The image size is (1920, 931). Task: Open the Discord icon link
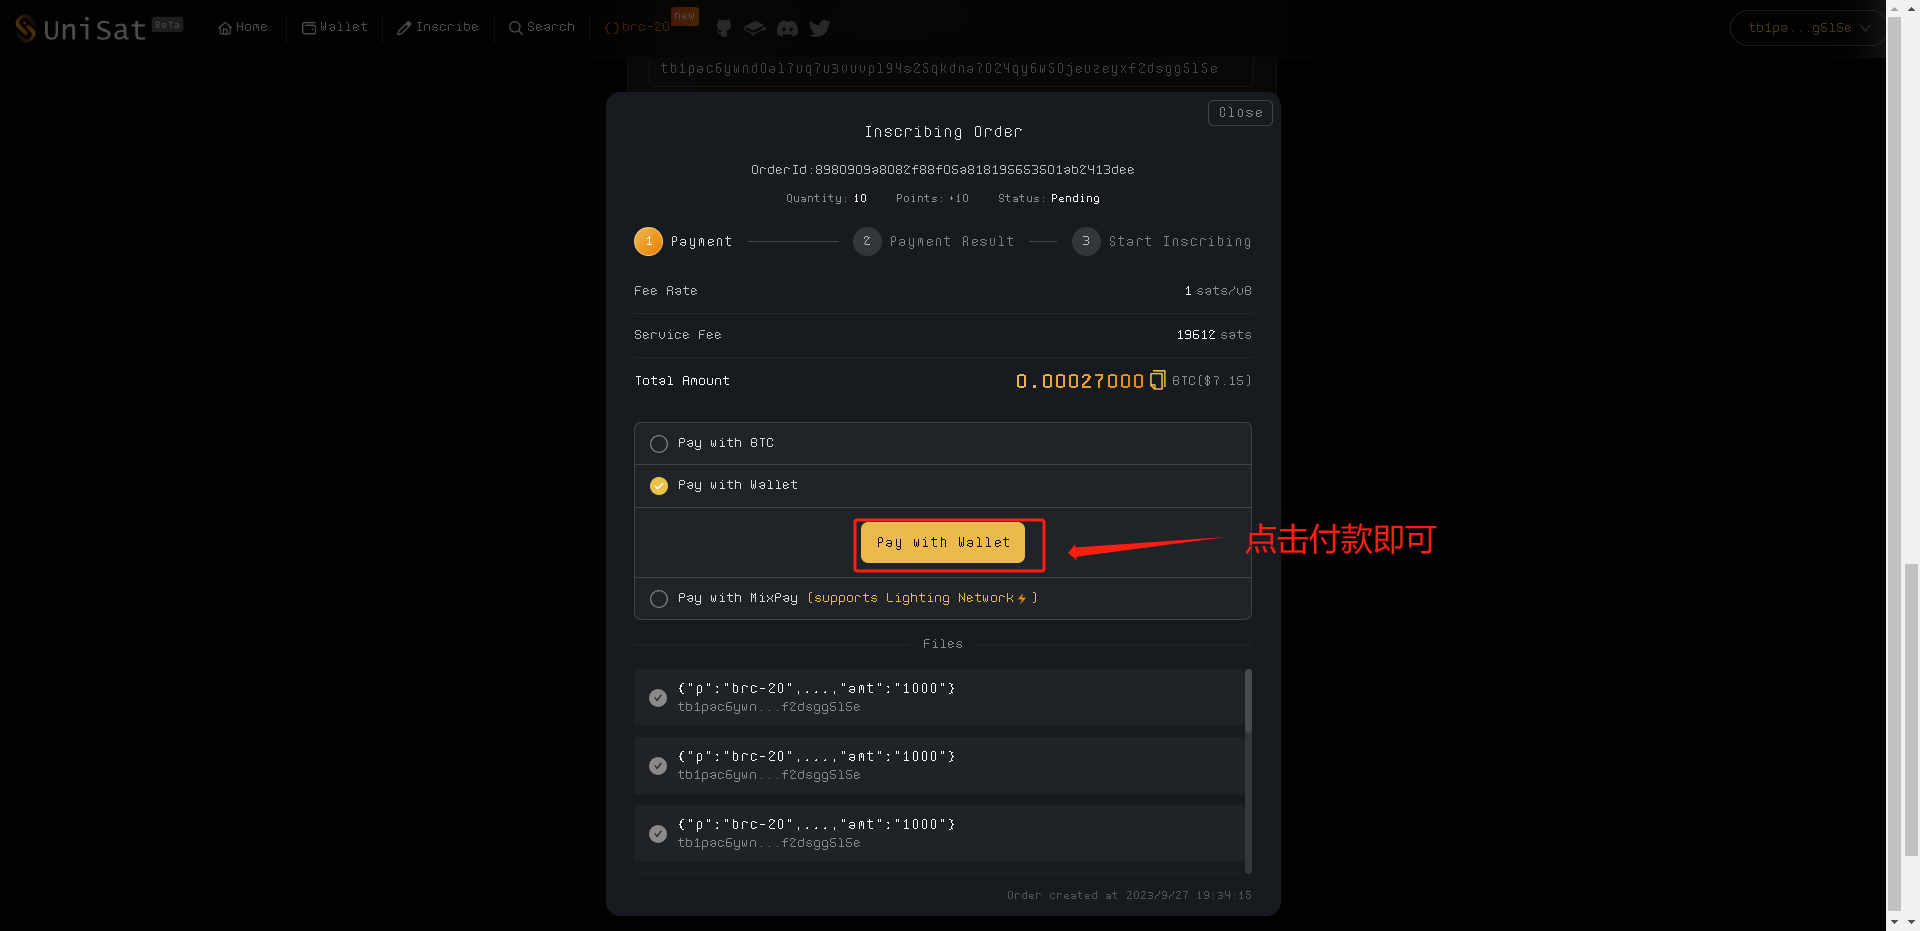(x=787, y=28)
